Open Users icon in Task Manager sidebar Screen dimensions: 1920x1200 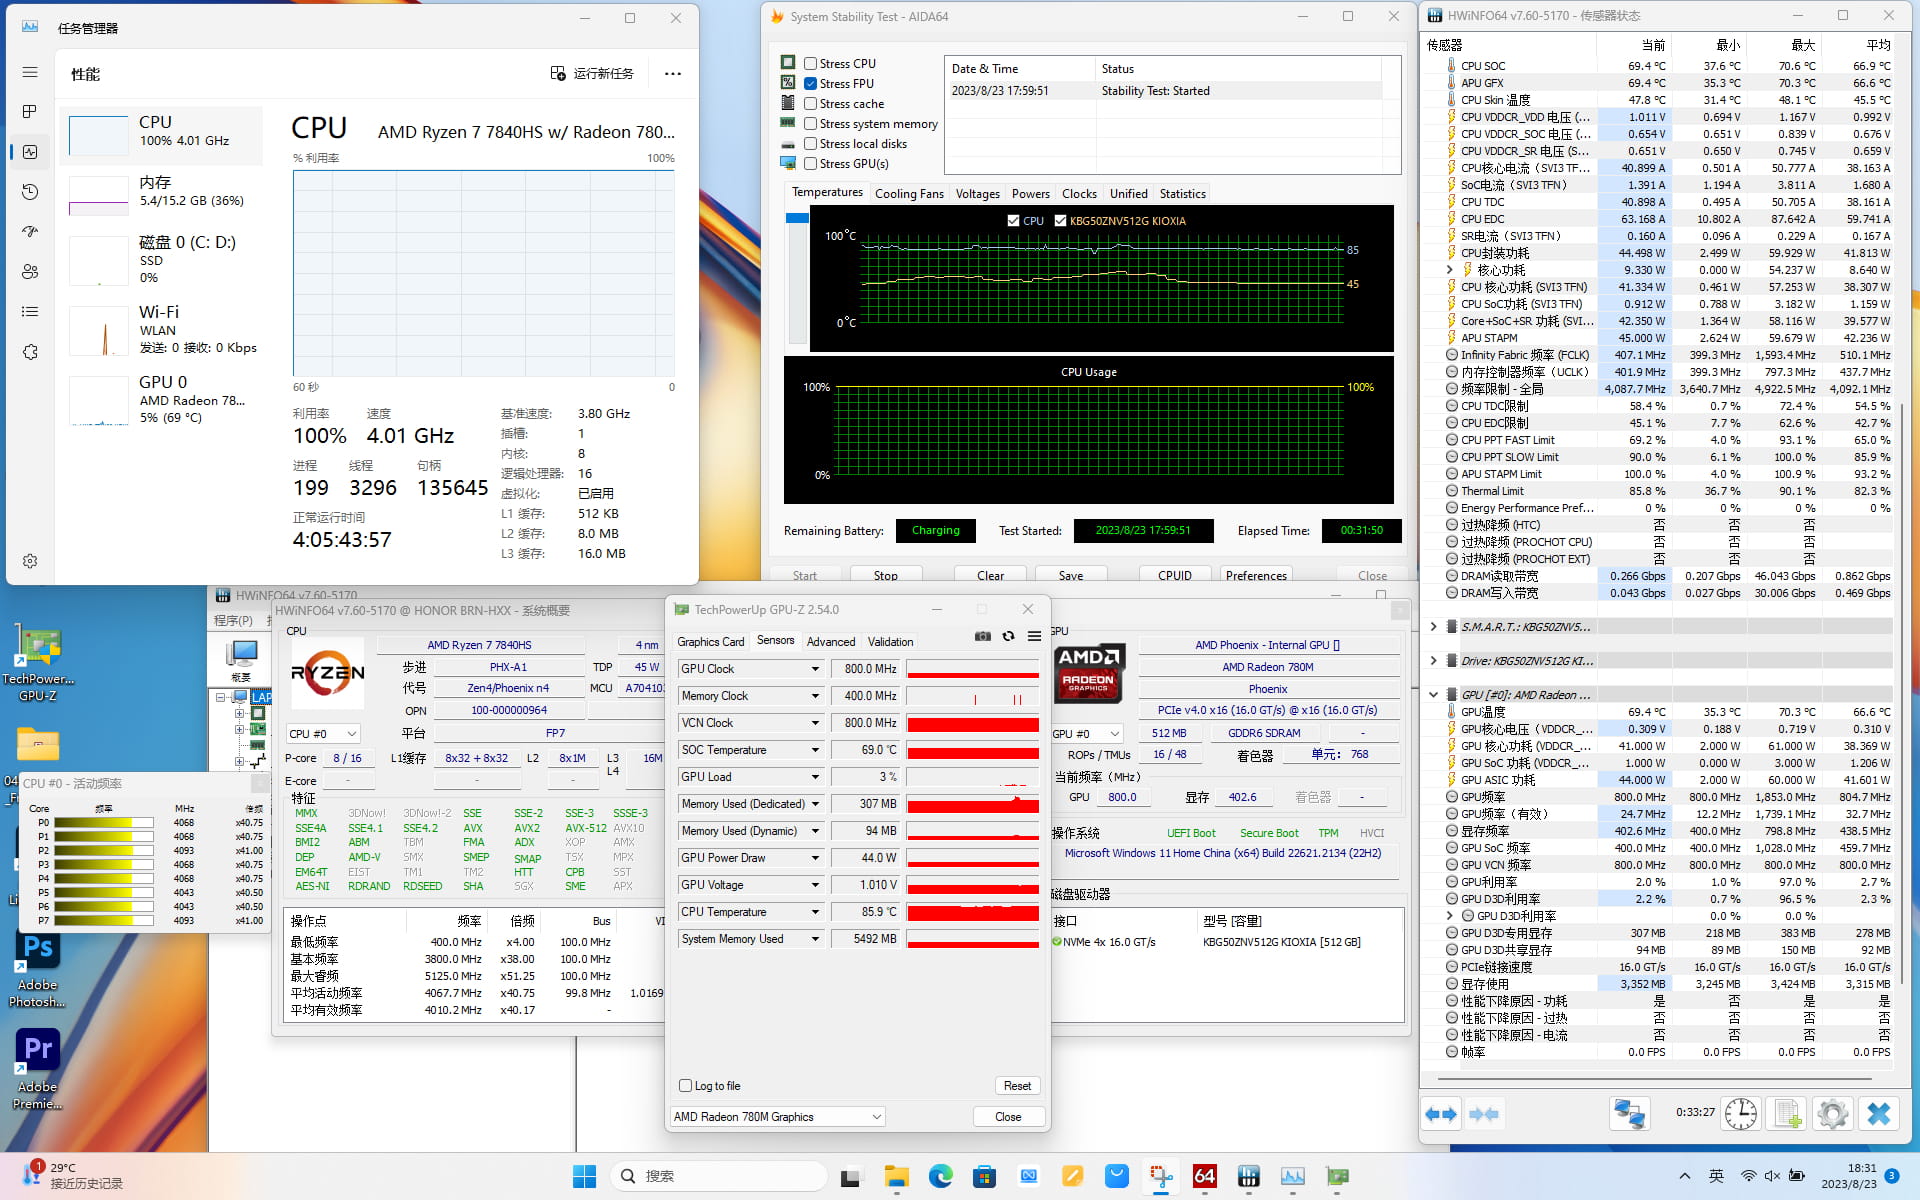30,271
